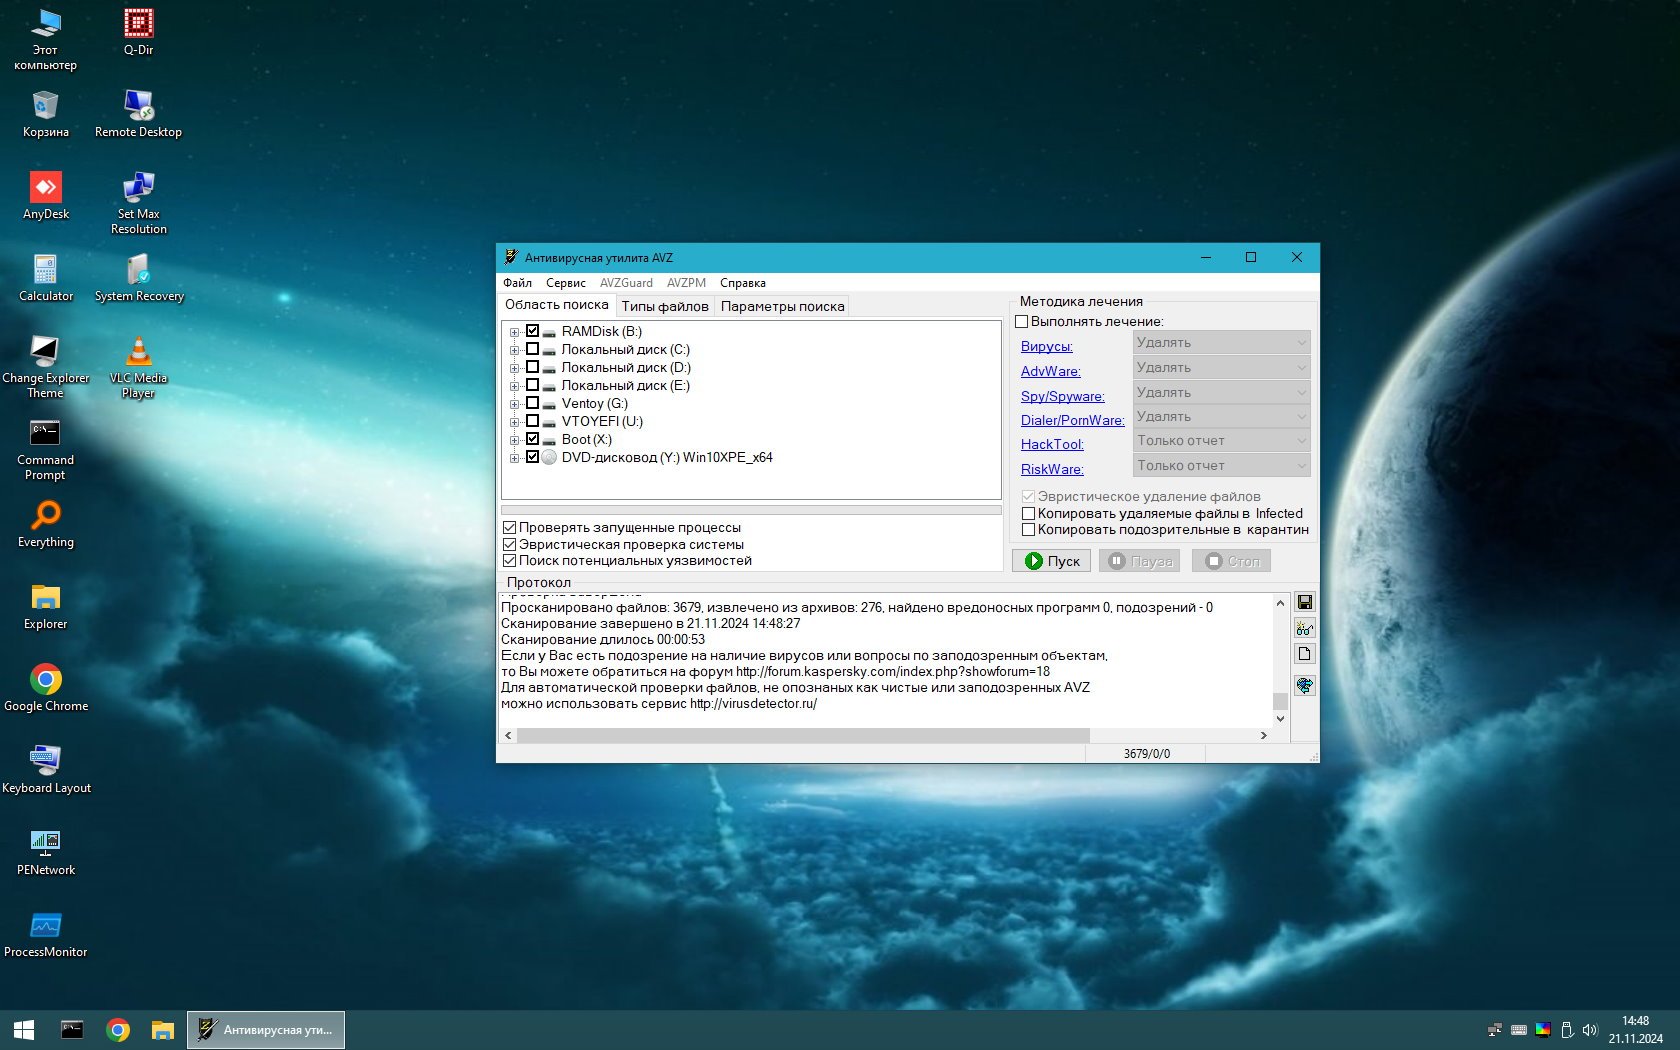Enable the Выполнять лечение checkbox

[x=1022, y=322]
